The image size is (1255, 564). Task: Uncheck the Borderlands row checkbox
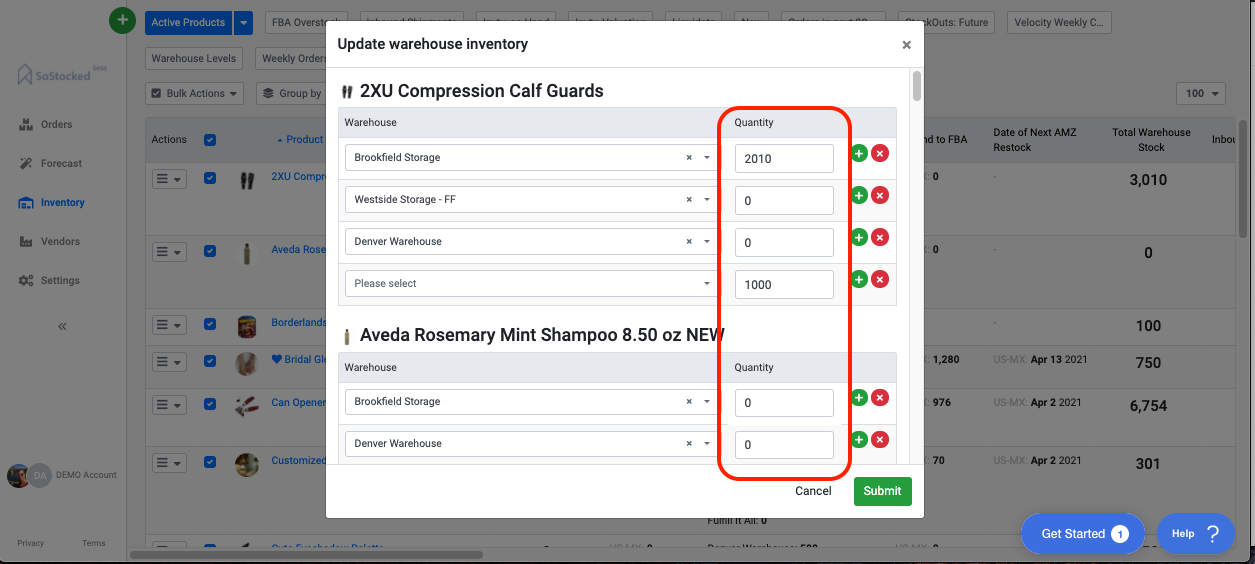(x=210, y=324)
